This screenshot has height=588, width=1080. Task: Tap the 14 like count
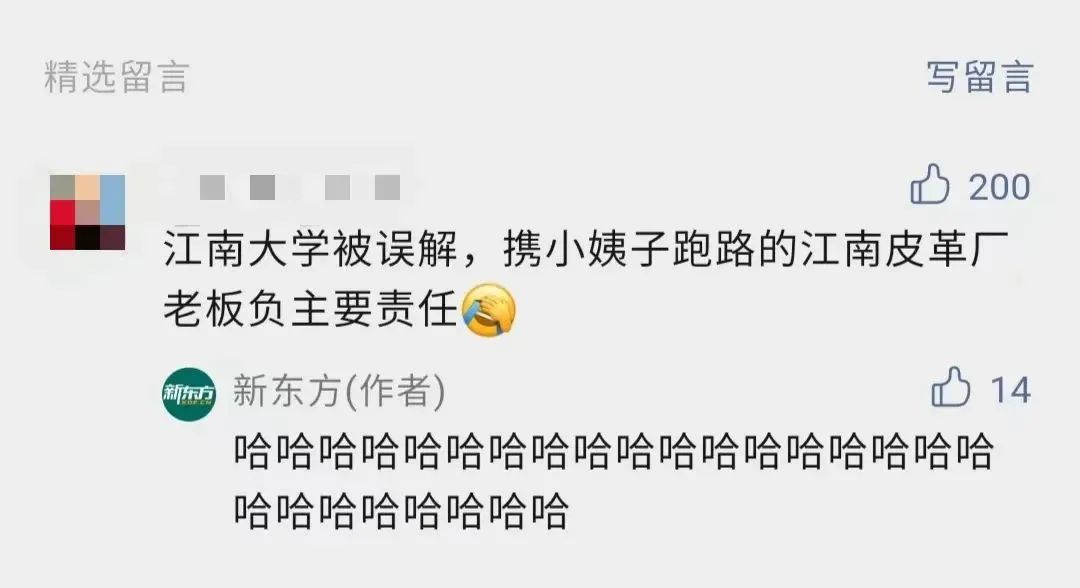(1010, 390)
